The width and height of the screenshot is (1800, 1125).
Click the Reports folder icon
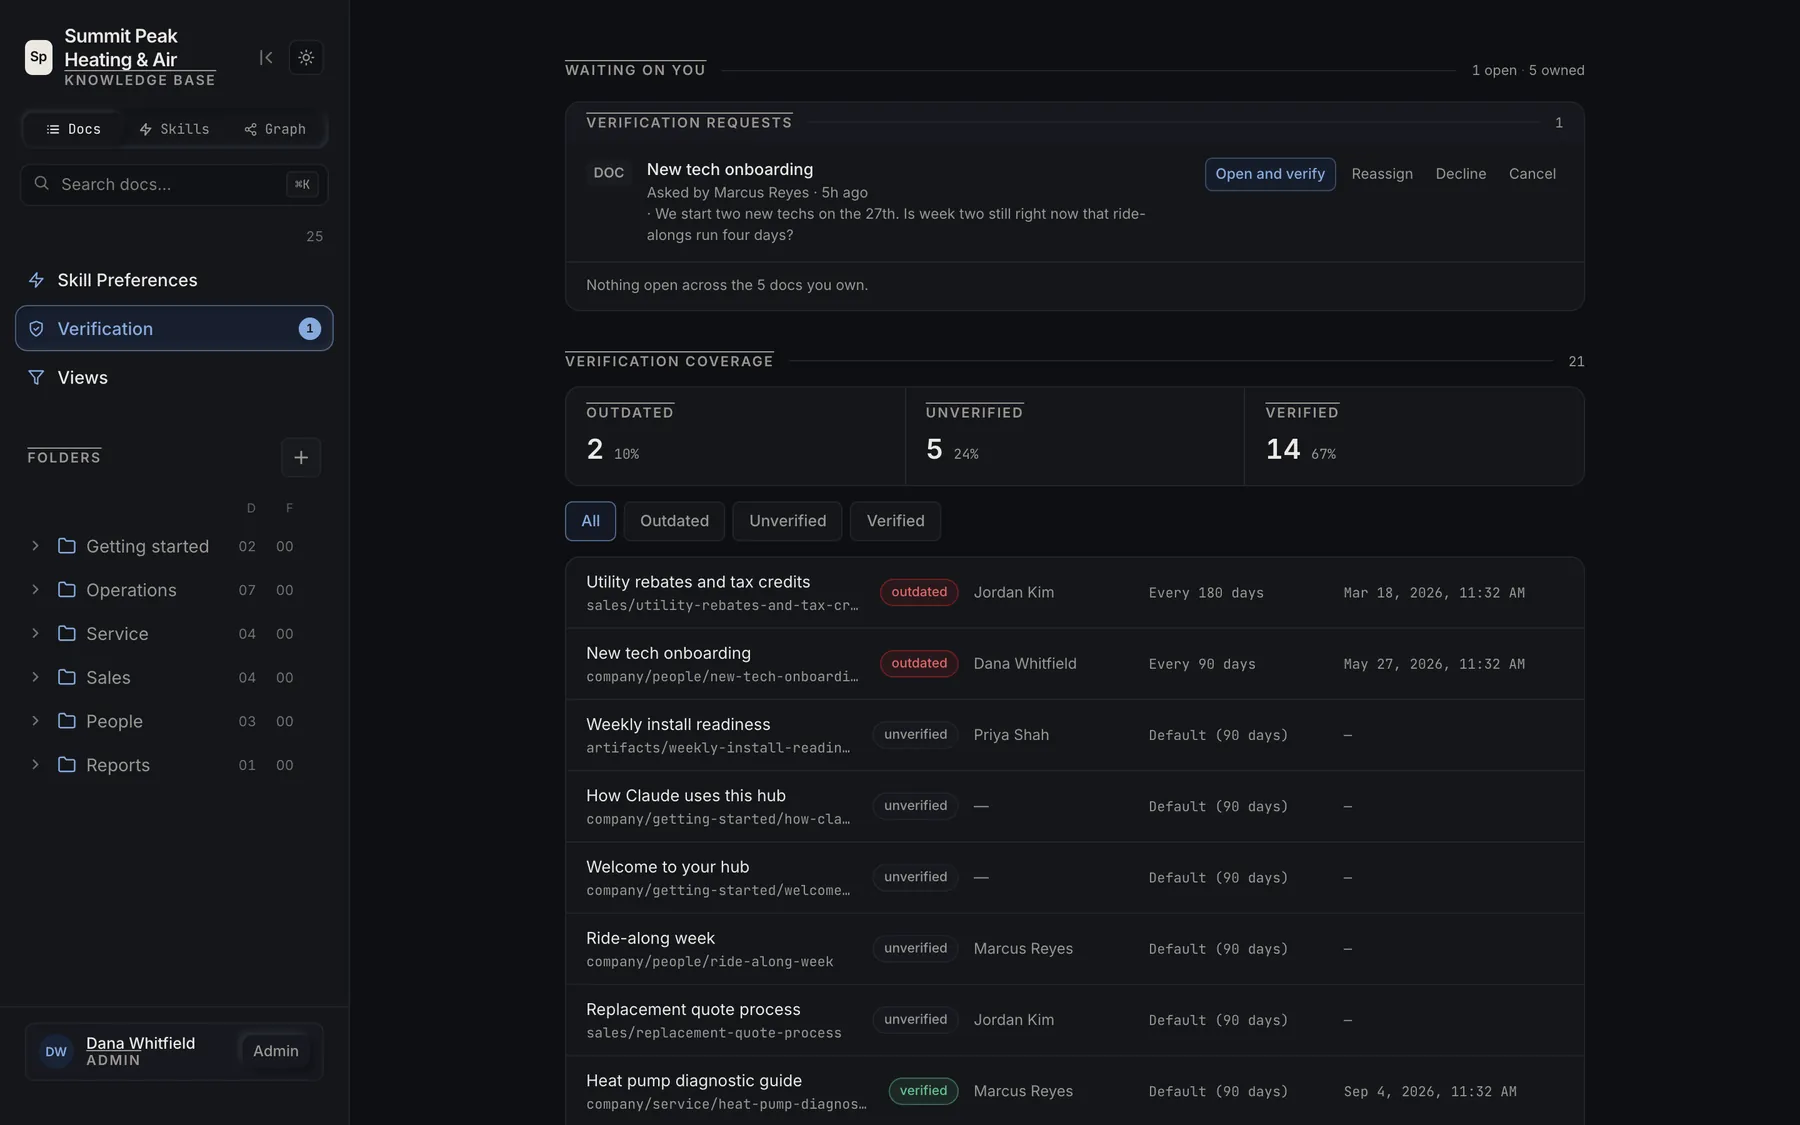[x=67, y=765]
